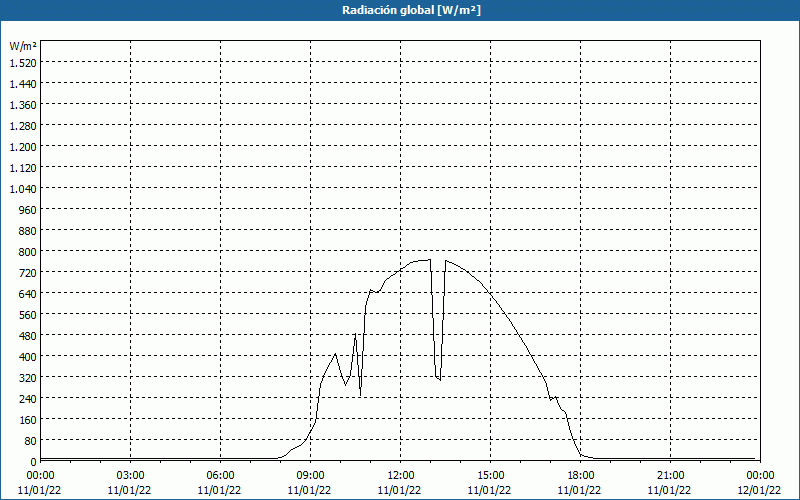Viewport: 800px width, 500px height.
Task: Click the 1.120 y-axis label
Action: [x=23, y=167]
